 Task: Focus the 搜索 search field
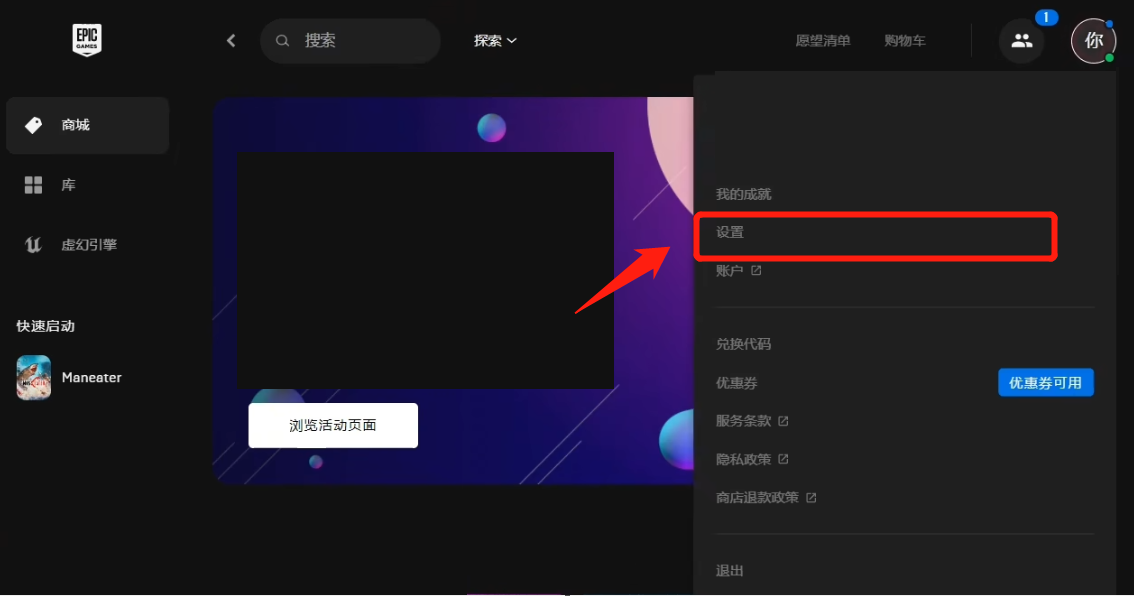(x=350, y=41)
